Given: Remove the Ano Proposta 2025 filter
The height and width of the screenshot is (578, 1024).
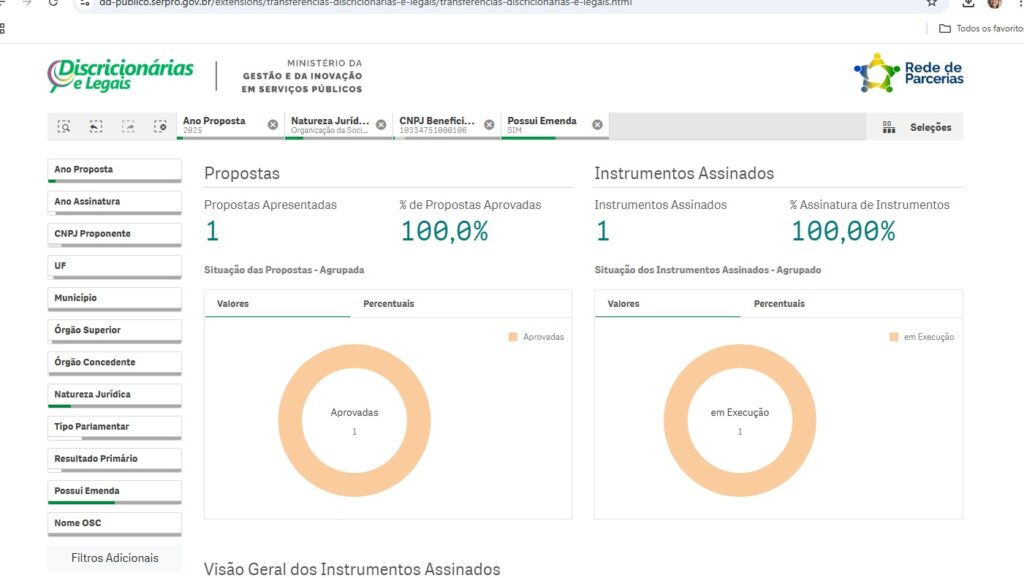Looking at the screenshot, I should pyautogui.click(x=273, y=125).
